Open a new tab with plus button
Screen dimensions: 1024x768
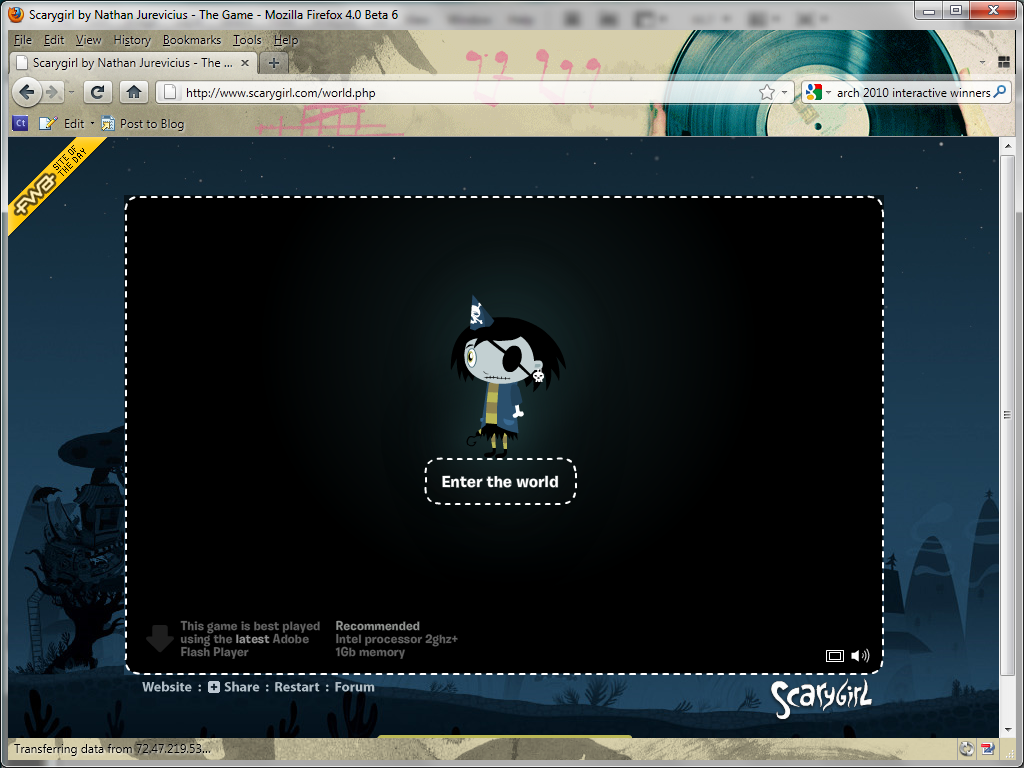tap(274, 63)
